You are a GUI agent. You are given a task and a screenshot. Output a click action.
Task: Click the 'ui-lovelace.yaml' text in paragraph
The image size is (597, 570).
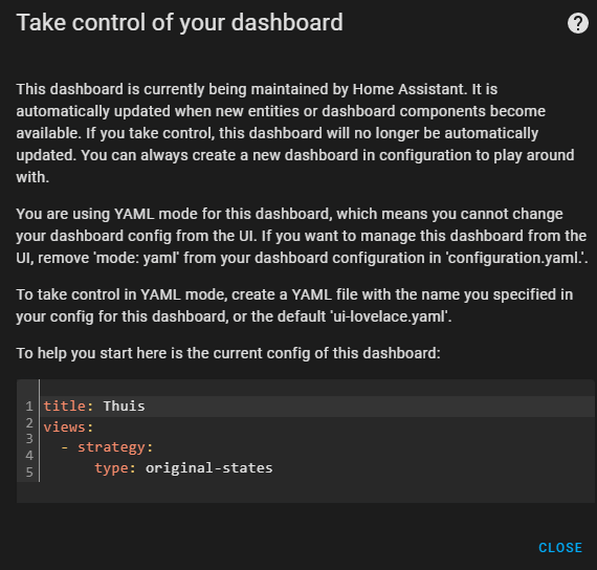click(389, 316)
